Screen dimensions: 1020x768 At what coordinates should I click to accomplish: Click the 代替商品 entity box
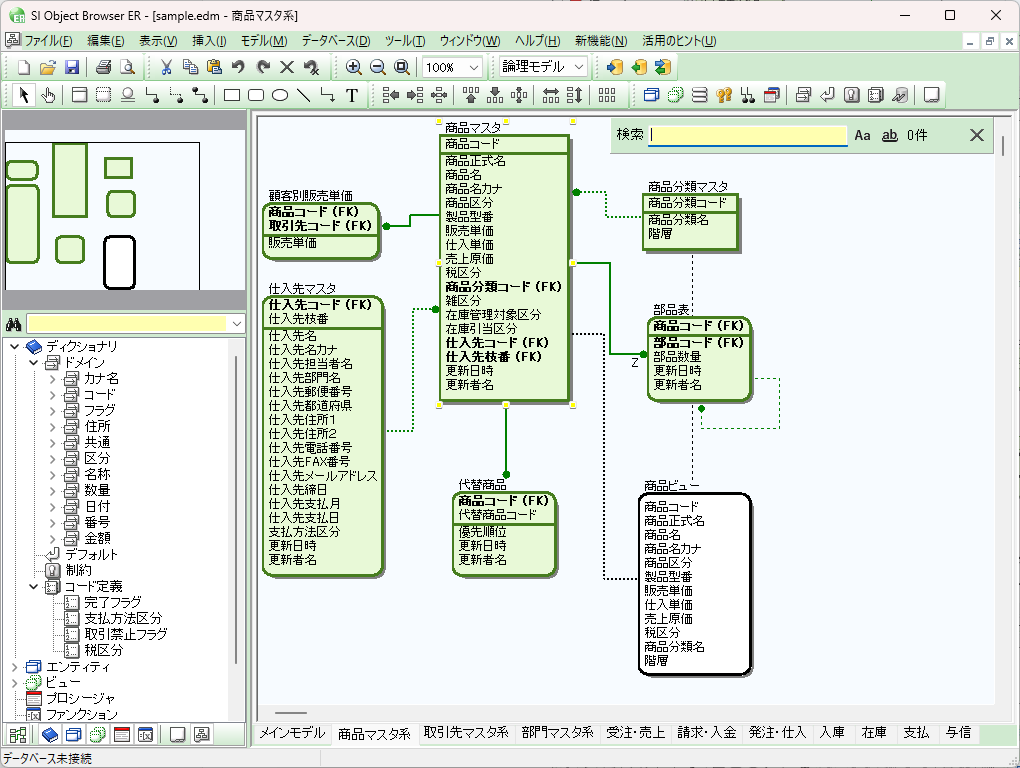click(x=505, y=535)
